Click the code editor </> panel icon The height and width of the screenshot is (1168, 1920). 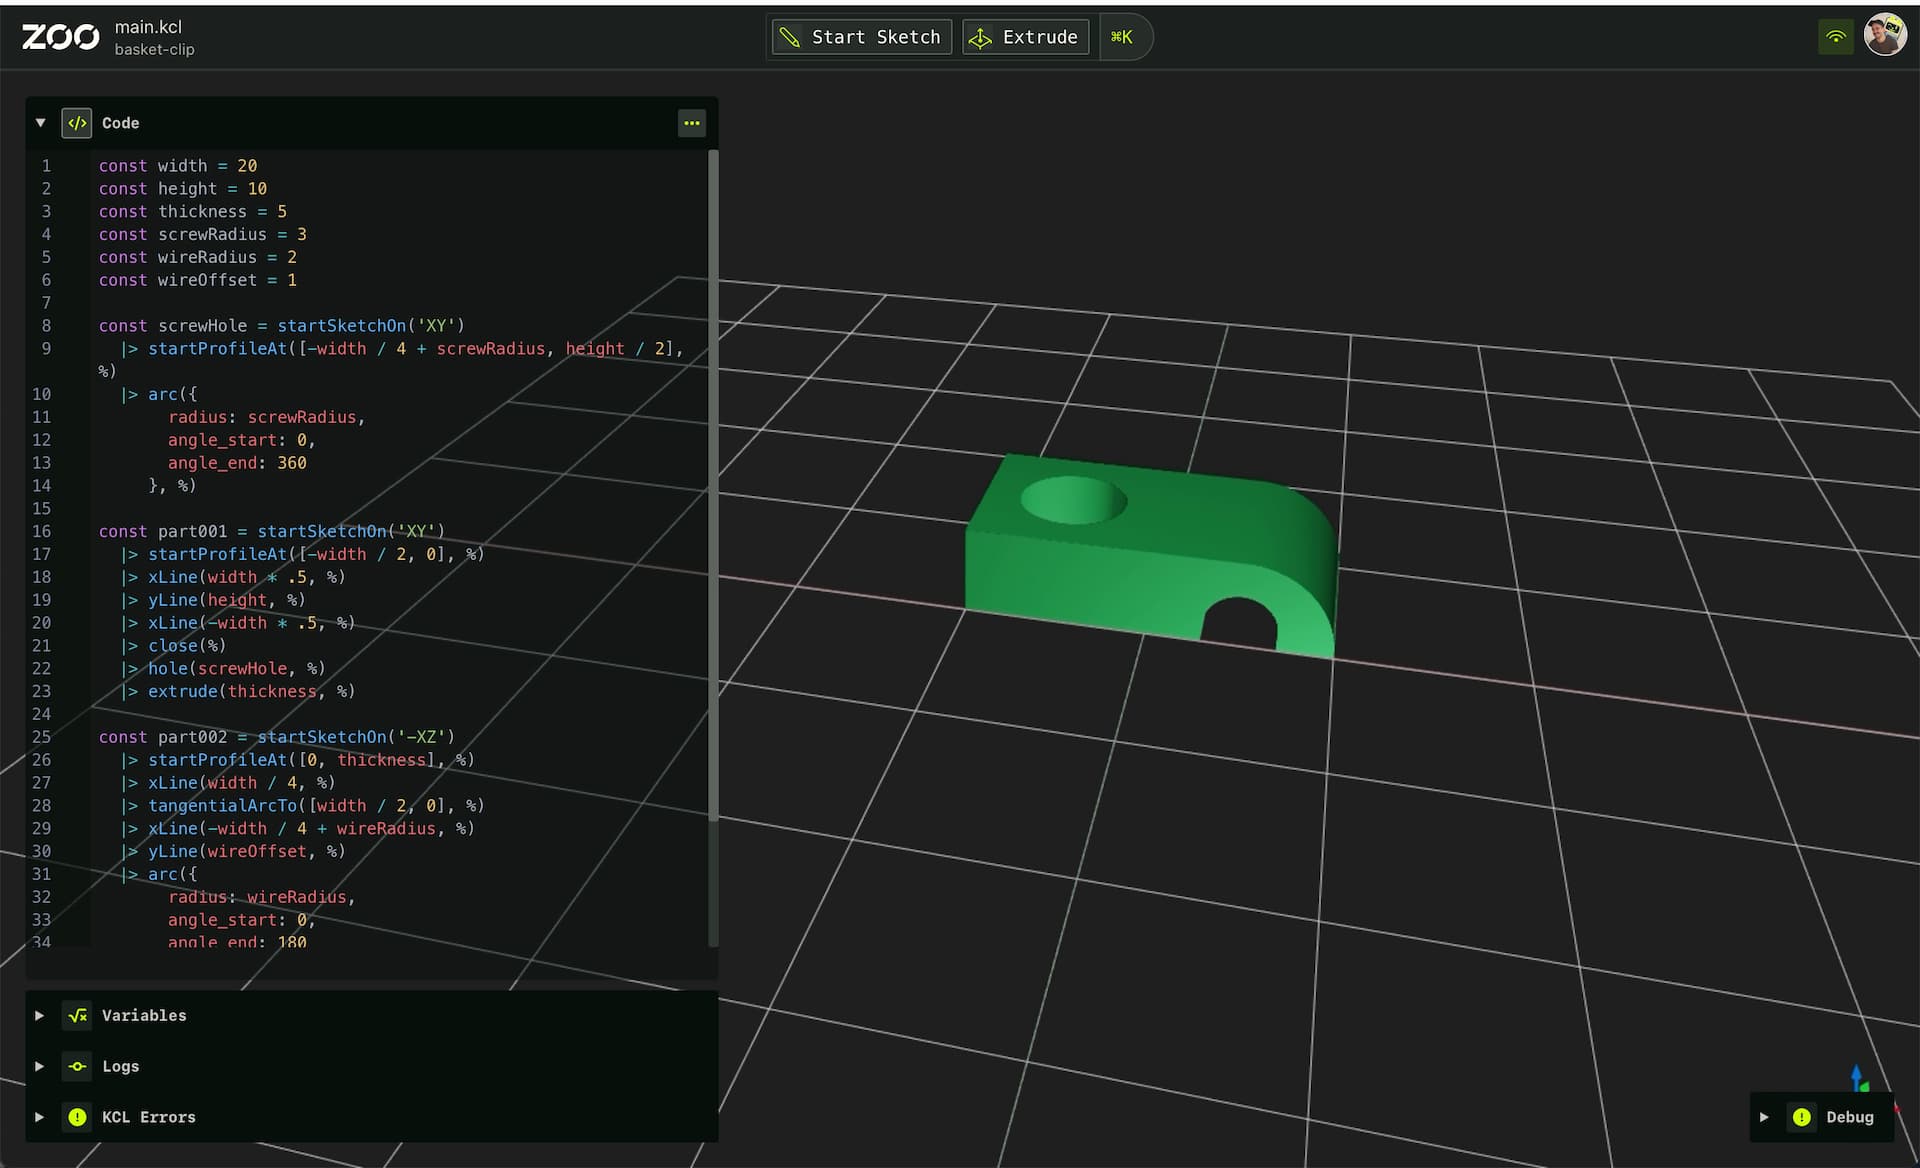(x=77, y=123)
